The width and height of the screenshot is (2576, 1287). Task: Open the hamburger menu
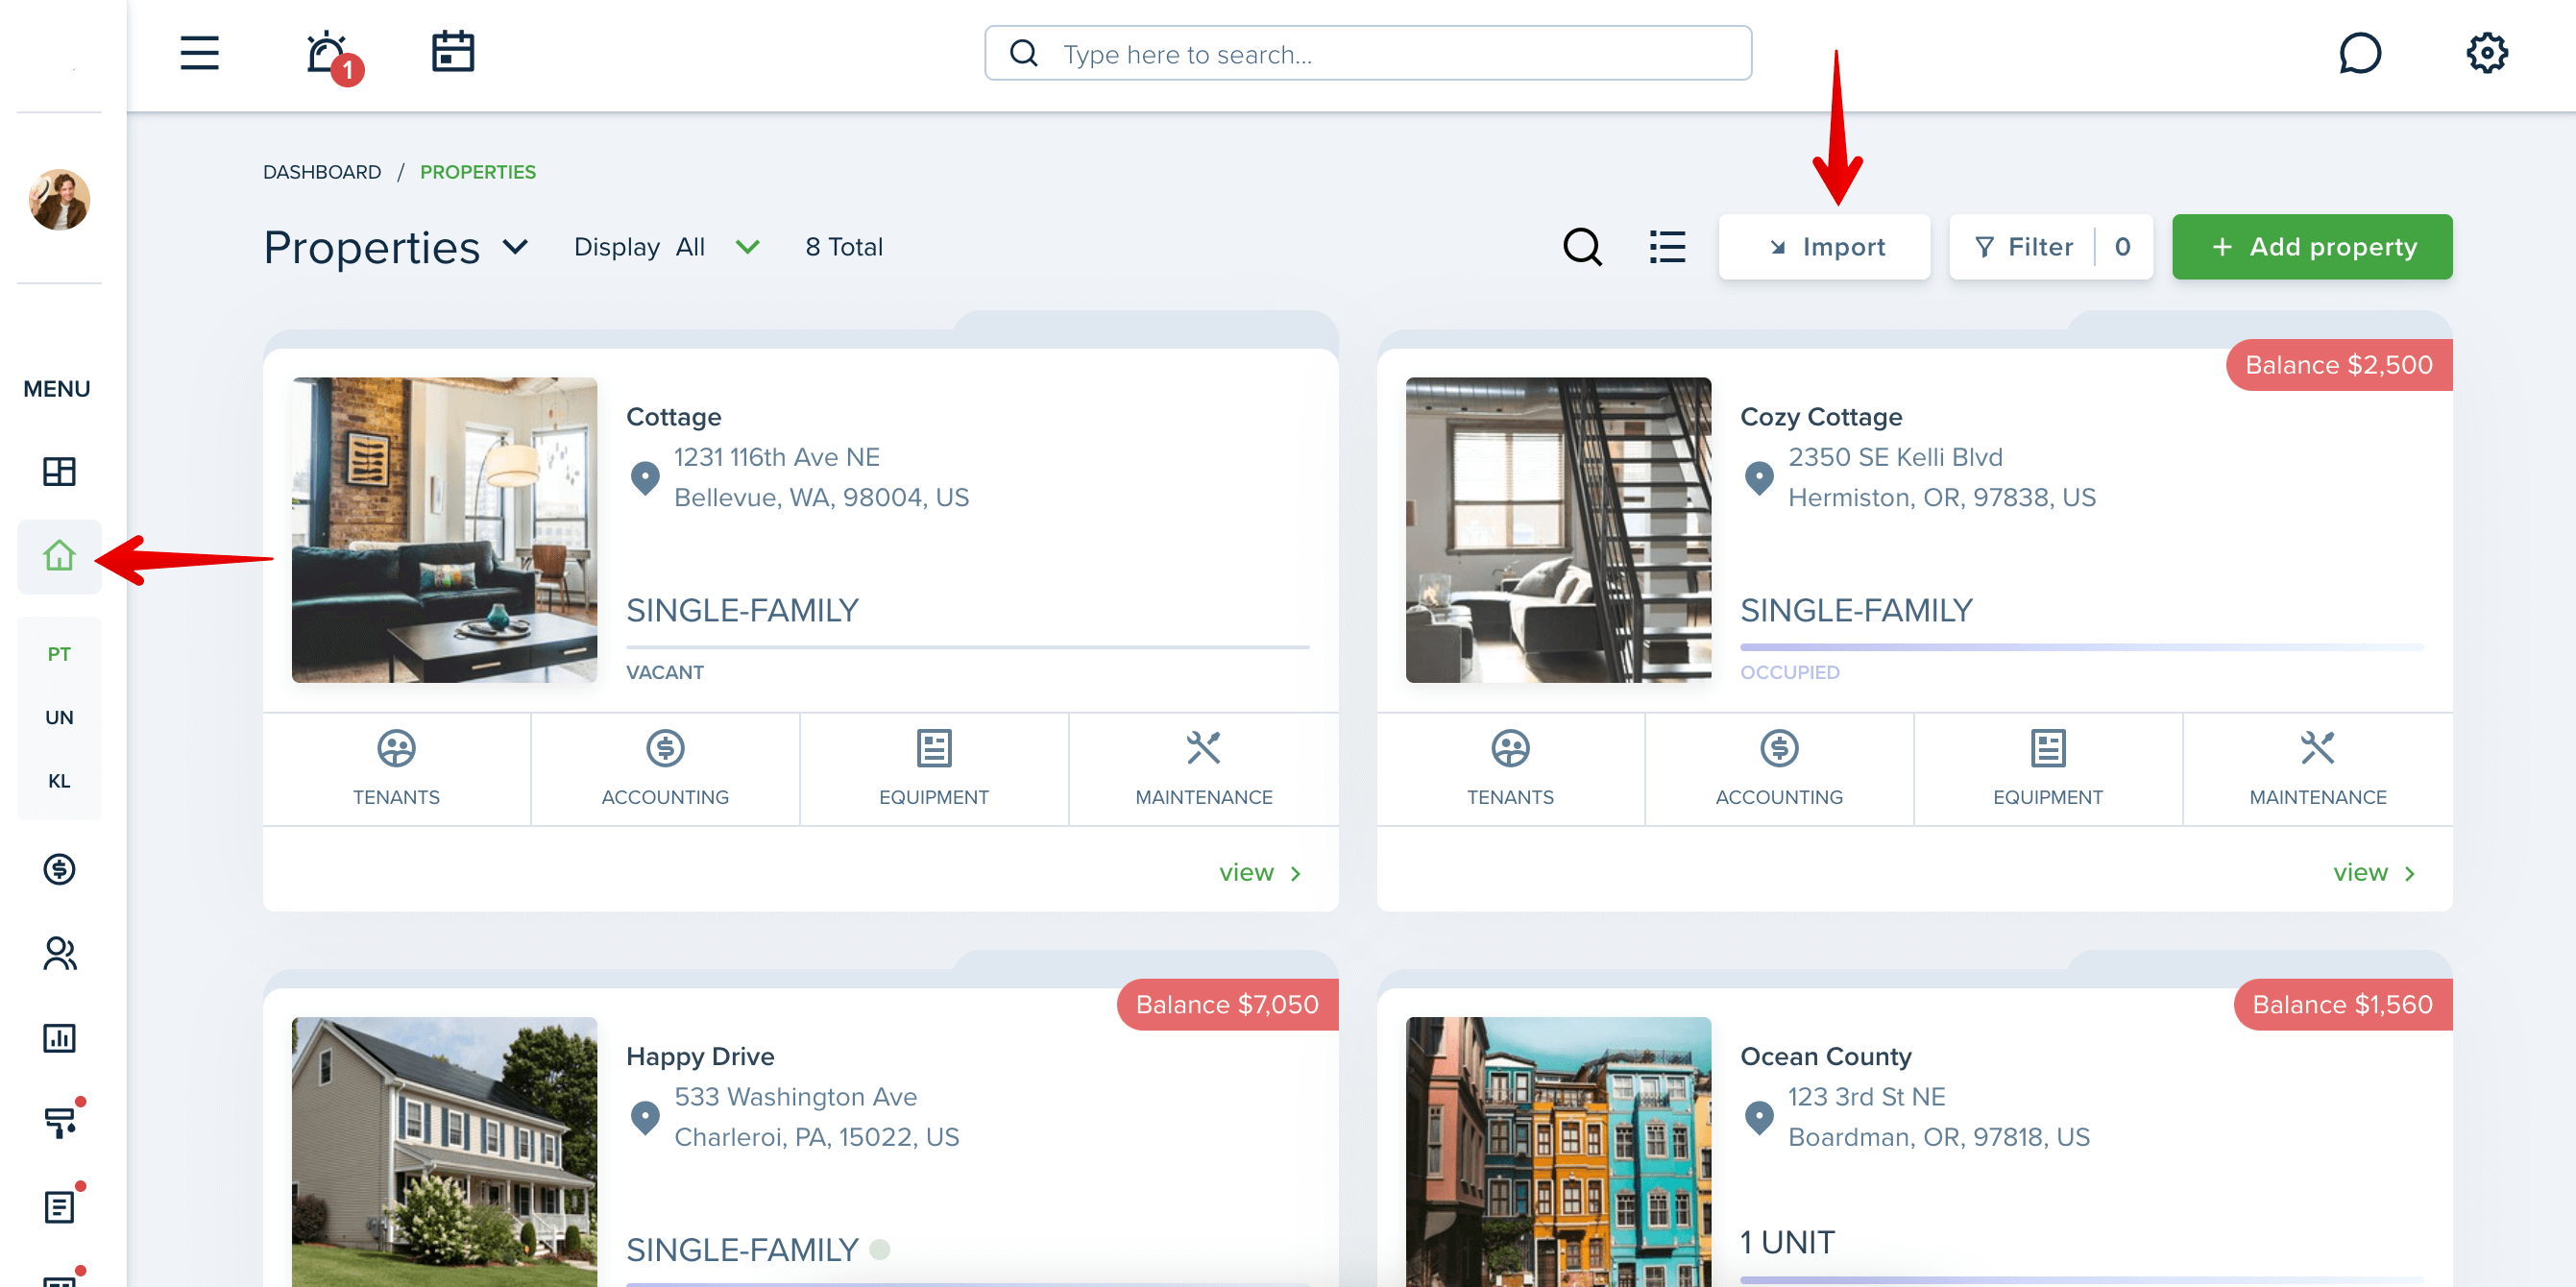199,53
